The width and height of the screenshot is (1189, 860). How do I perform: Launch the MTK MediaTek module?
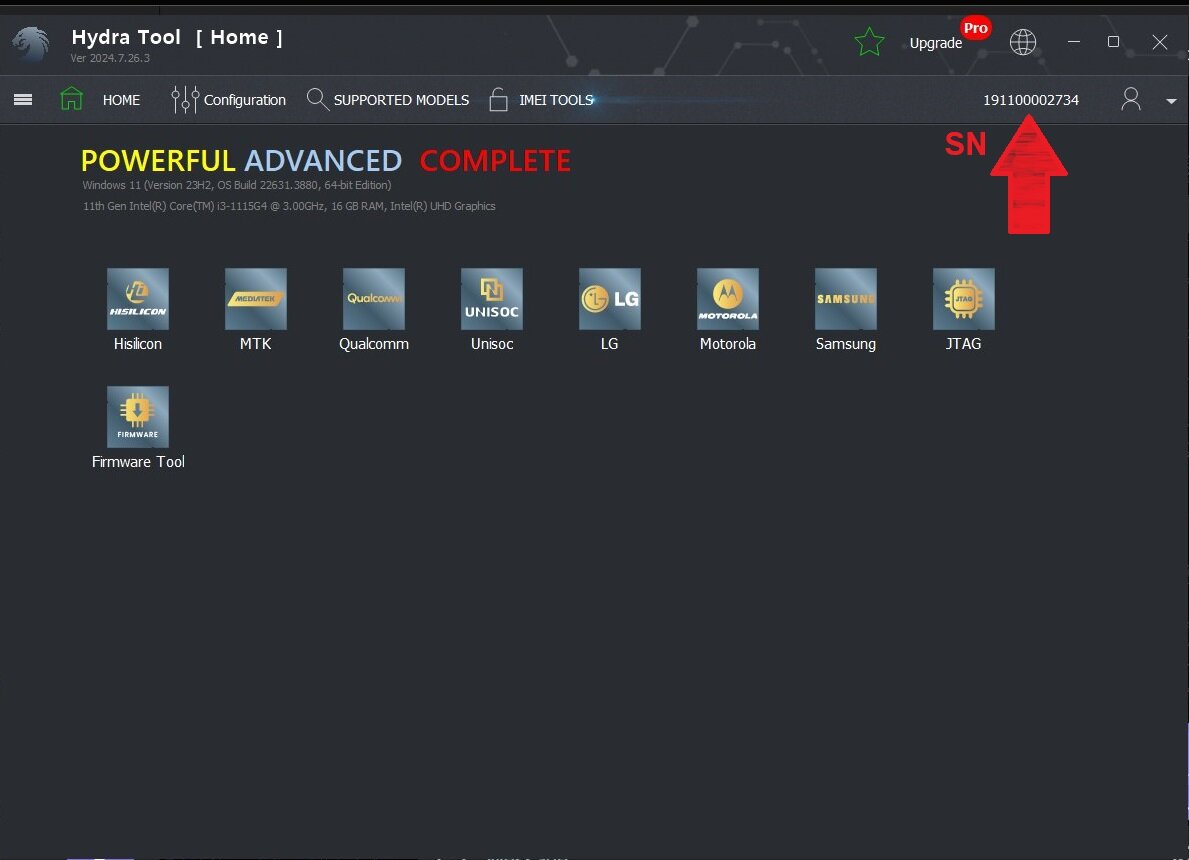(x=256, y=299)
